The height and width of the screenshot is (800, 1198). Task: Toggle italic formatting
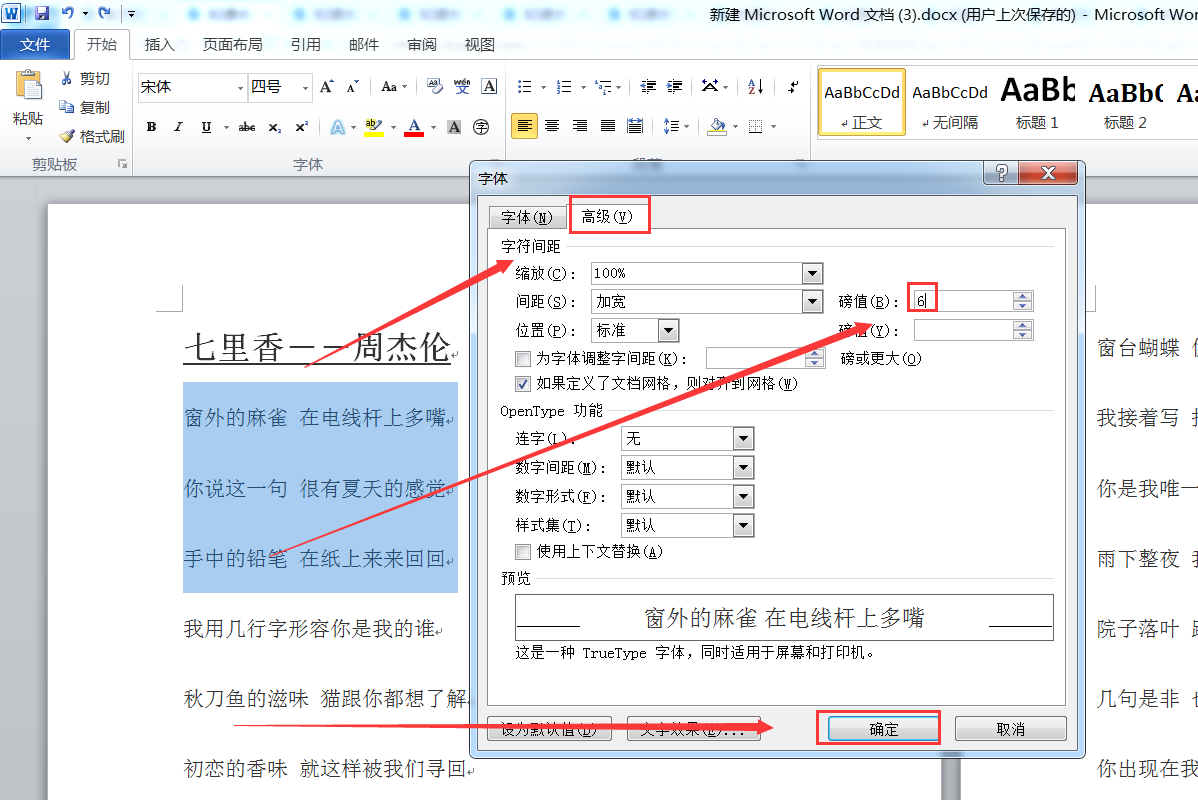pos(178,127)
